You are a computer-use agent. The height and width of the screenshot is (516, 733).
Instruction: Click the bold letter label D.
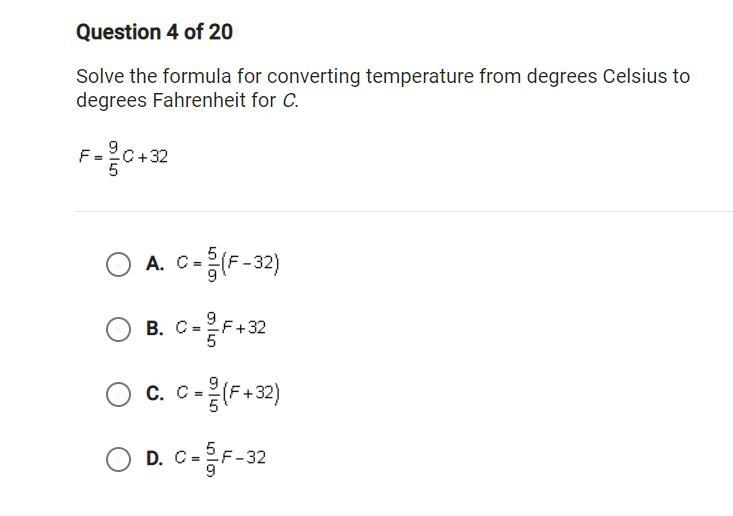(154, 459)
